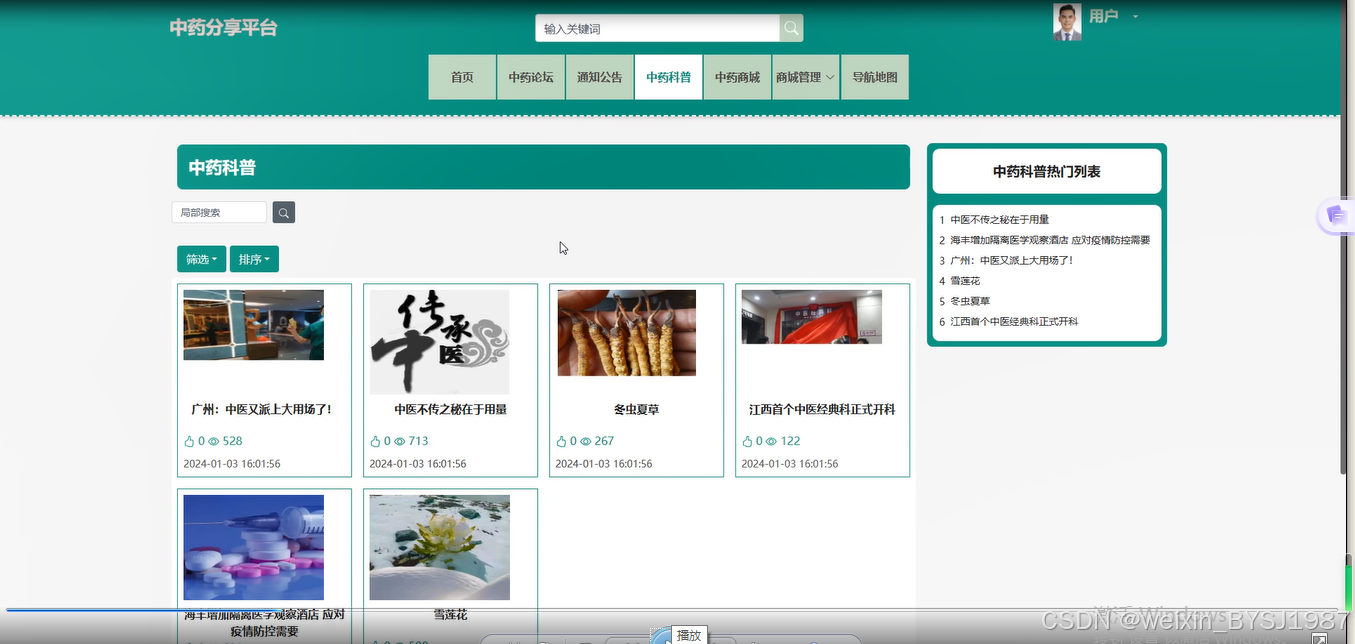Click the date under the 冬虫夏草 card

coord(604,464)
